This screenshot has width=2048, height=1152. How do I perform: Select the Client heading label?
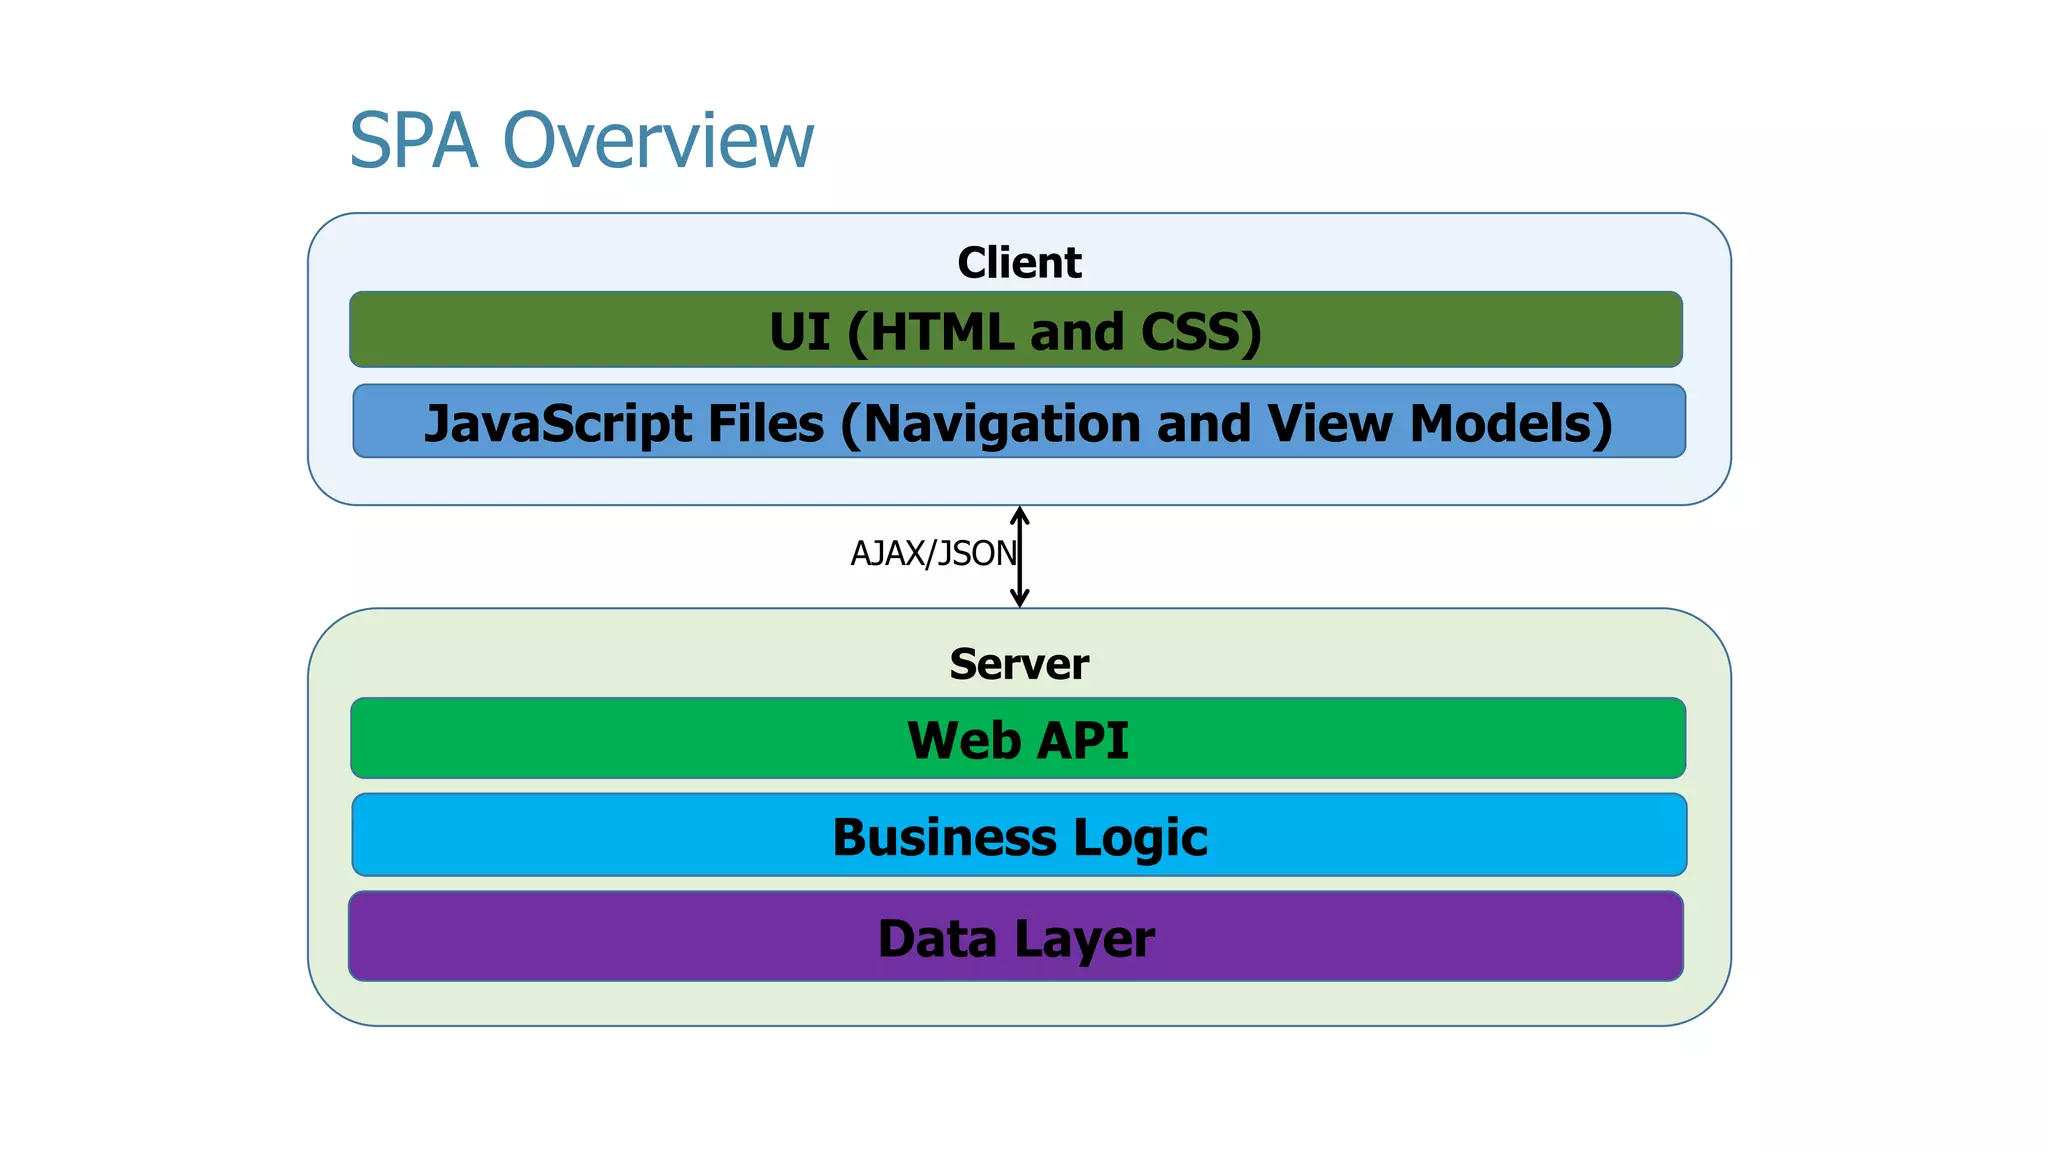click(1018, 263)
